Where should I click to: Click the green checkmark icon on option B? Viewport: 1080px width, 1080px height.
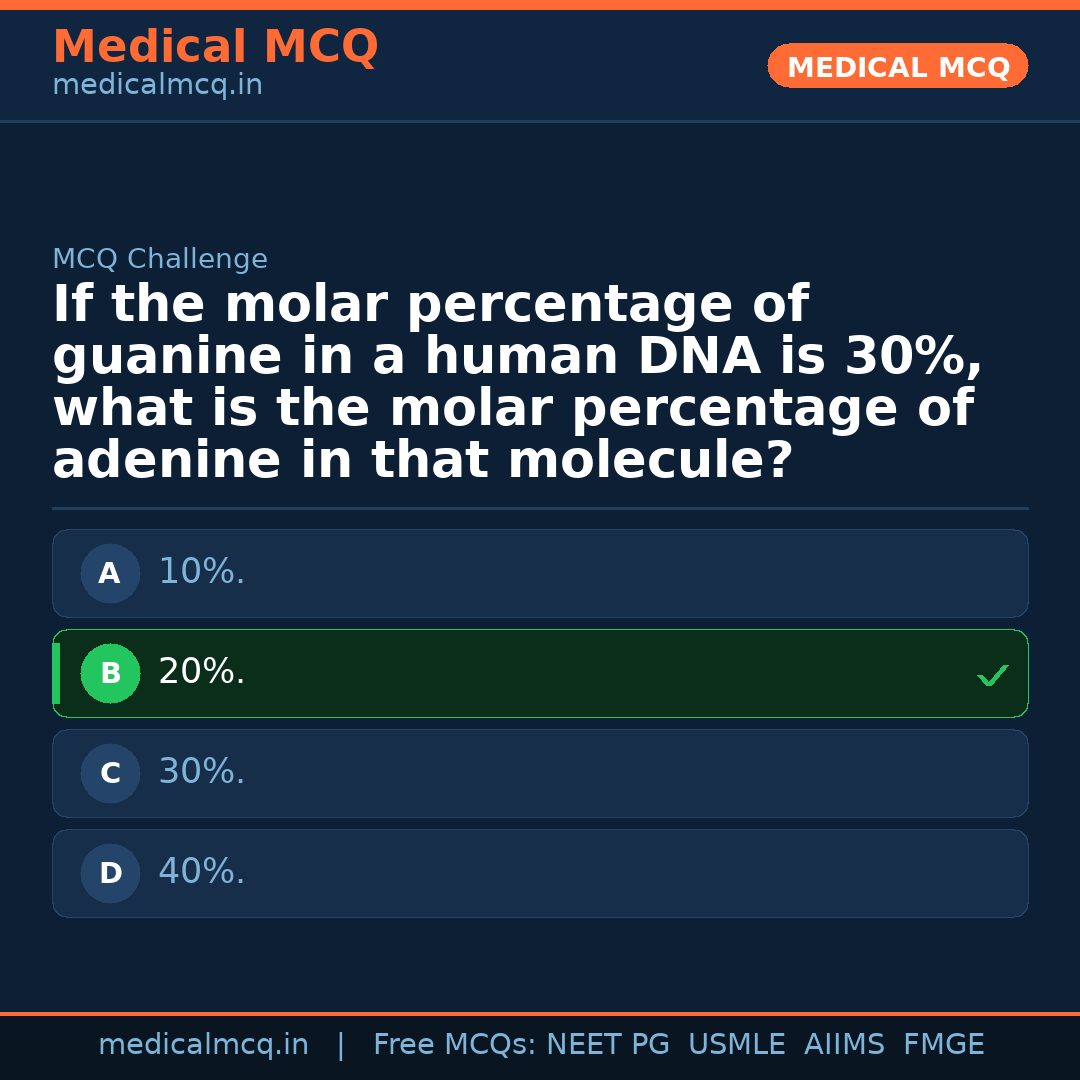click(992, 676)
